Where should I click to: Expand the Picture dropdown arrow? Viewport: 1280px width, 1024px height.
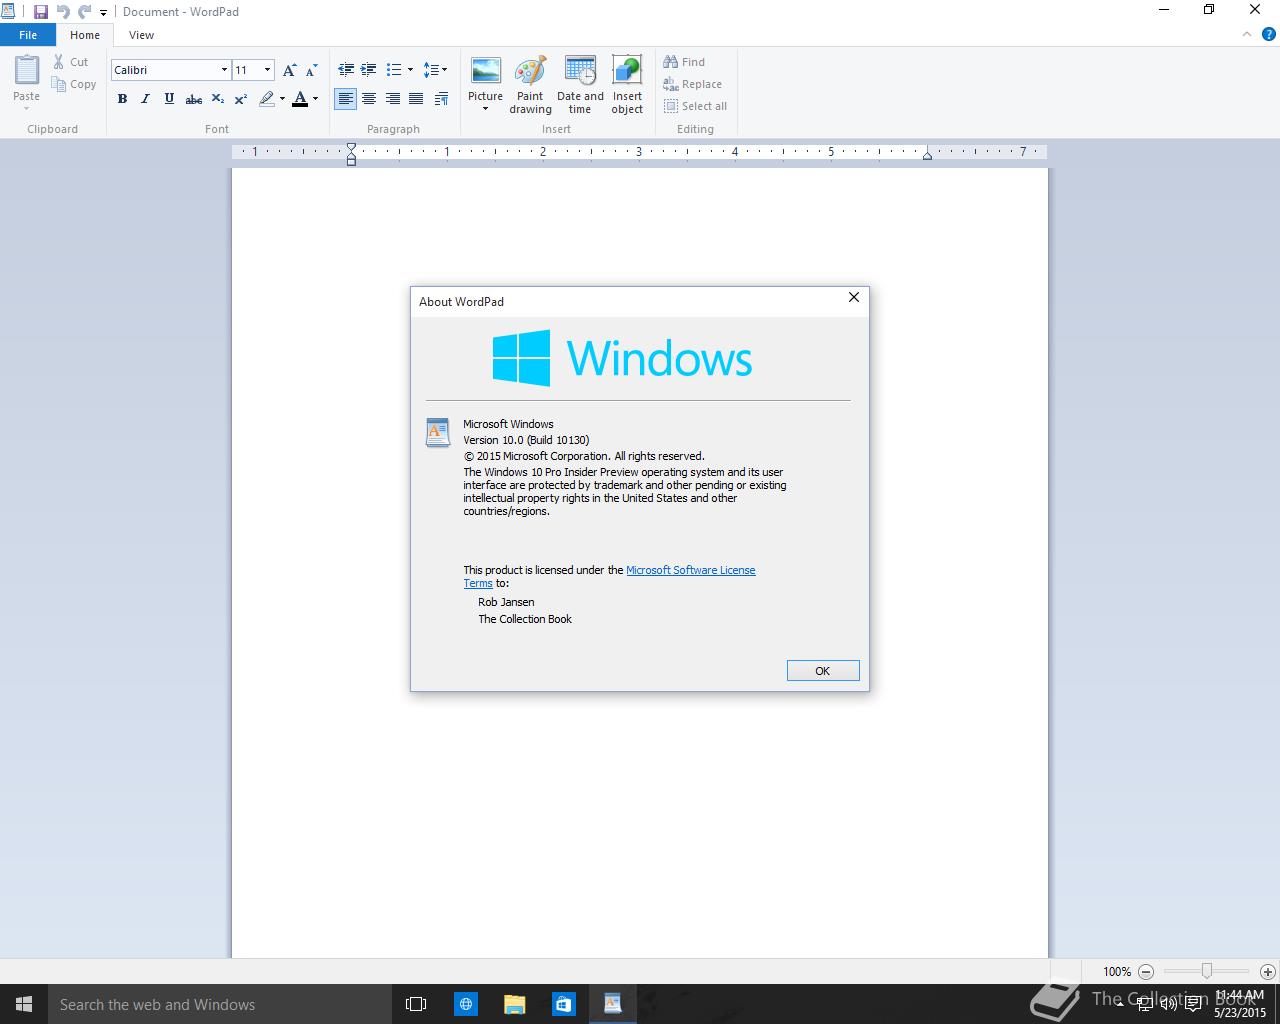click(x=485, y=109)
